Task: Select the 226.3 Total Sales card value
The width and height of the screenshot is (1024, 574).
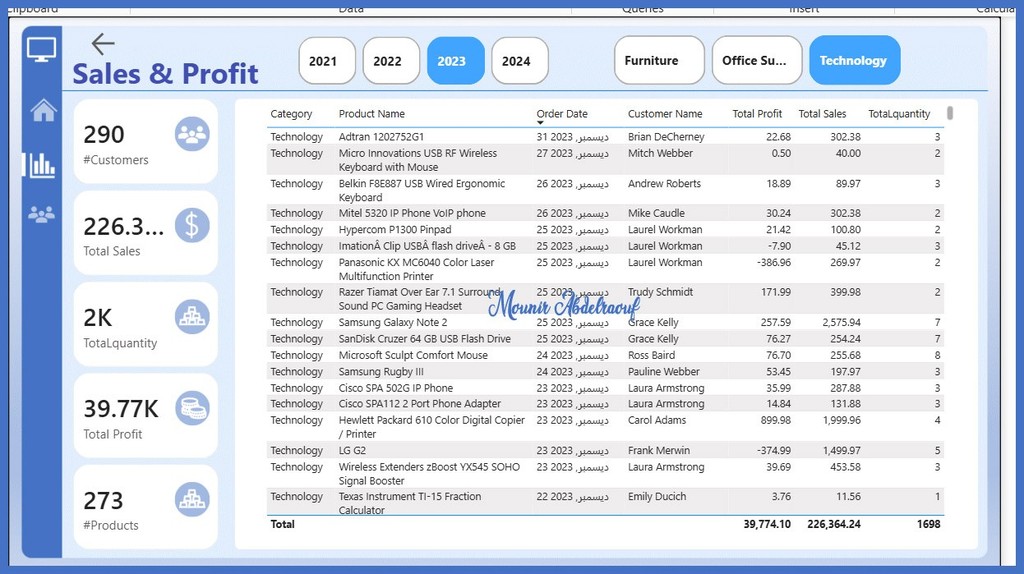Action: tap(123, 227)
